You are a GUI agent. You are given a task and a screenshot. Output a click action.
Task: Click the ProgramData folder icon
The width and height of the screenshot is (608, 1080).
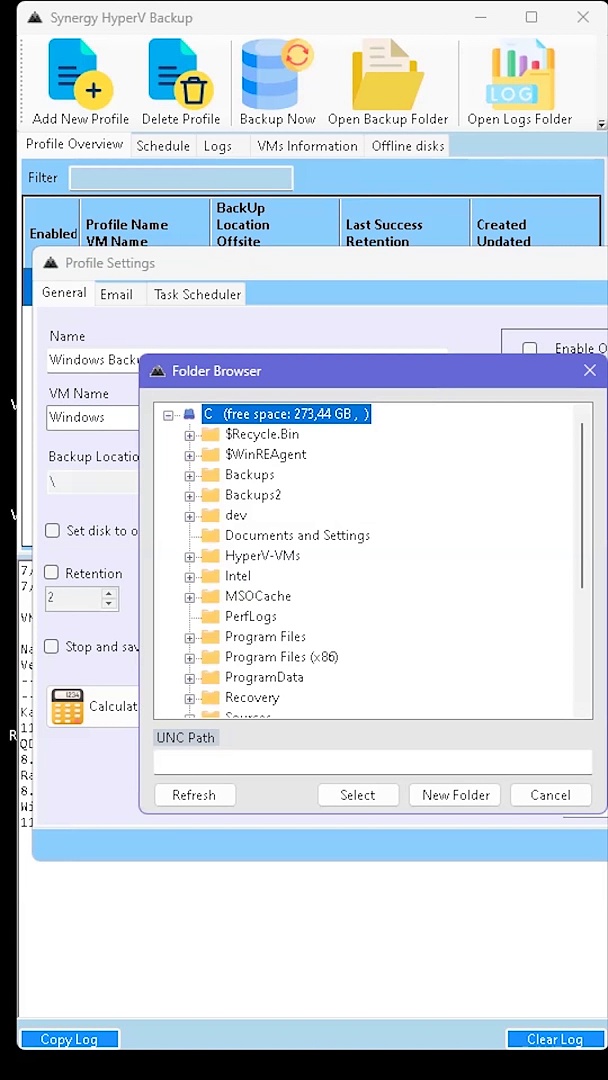pyautogui.click(x=210, y=677)
